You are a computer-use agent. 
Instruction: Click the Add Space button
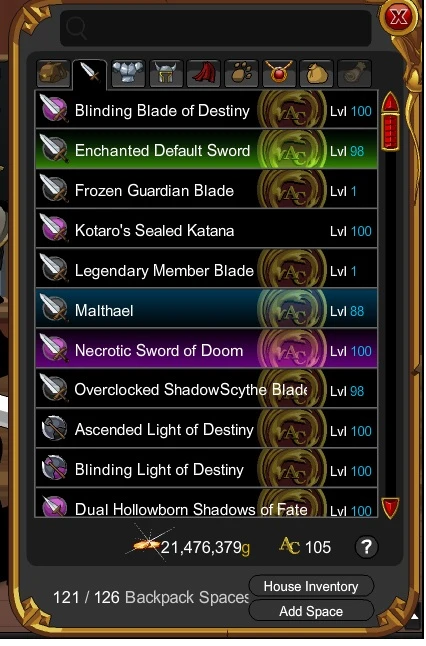click(311, 611)
